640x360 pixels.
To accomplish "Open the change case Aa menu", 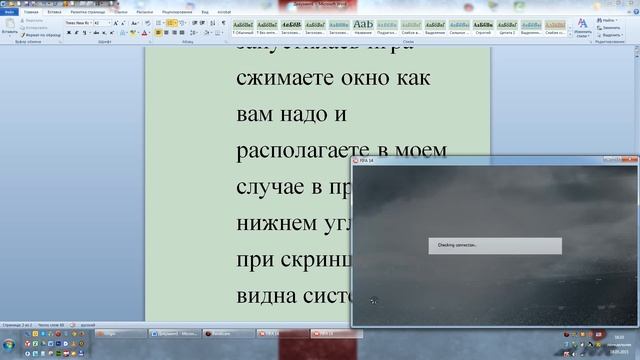I will point(134,23).
